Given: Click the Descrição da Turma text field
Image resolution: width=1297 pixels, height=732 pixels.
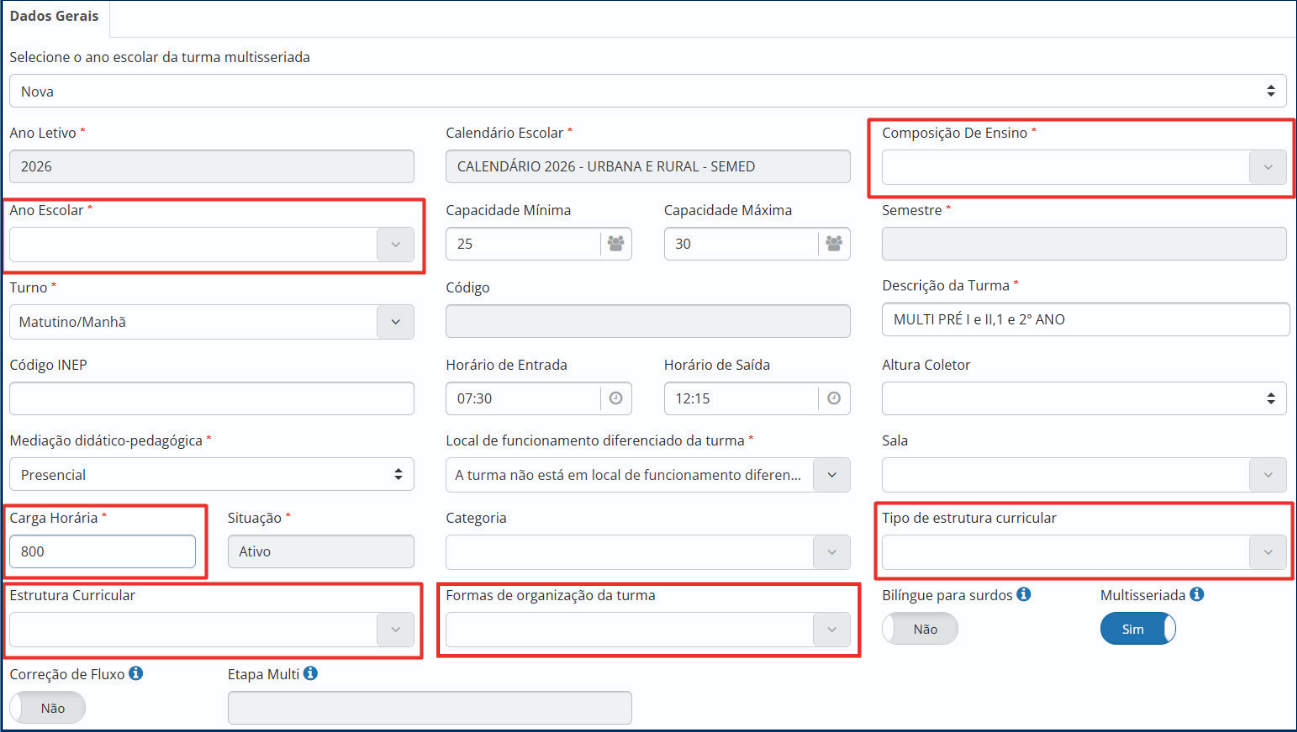Looking at the screenshot, I should [1085, 320].
